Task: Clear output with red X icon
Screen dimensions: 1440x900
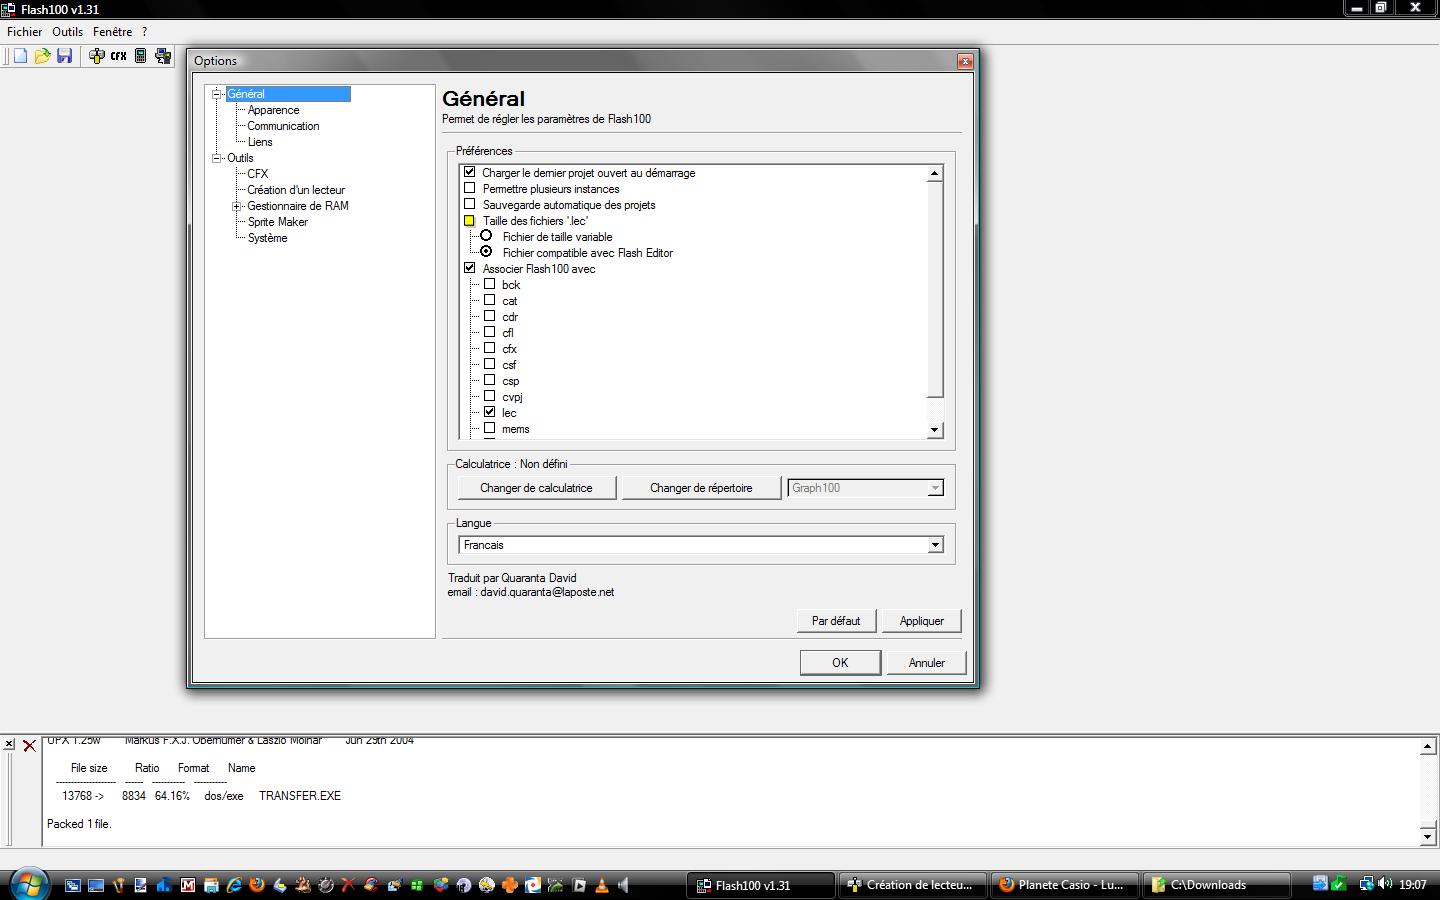Action: [x=29, y=745]
